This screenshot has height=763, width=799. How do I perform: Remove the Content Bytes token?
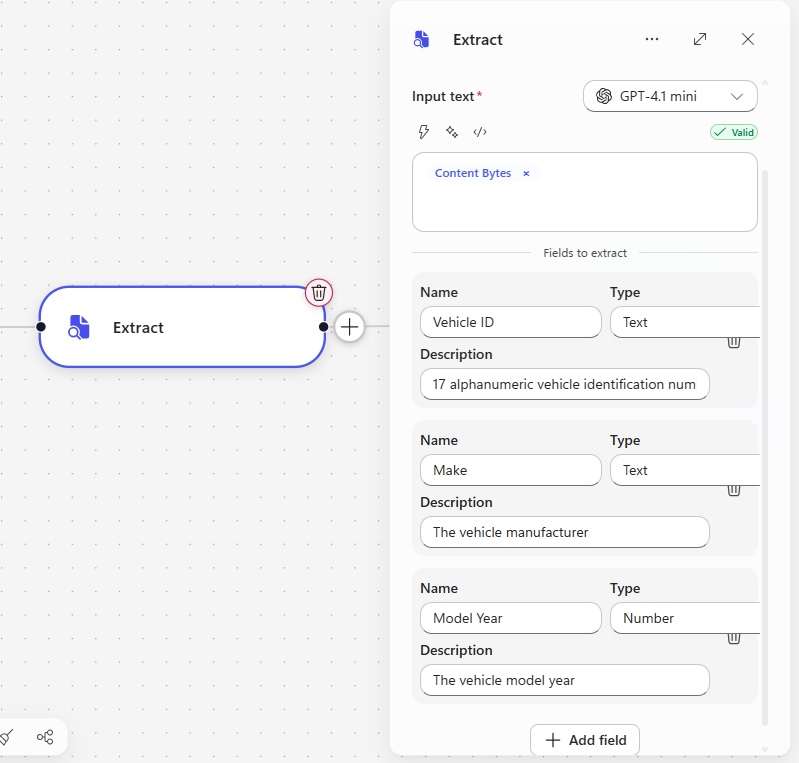click(526, 174)
